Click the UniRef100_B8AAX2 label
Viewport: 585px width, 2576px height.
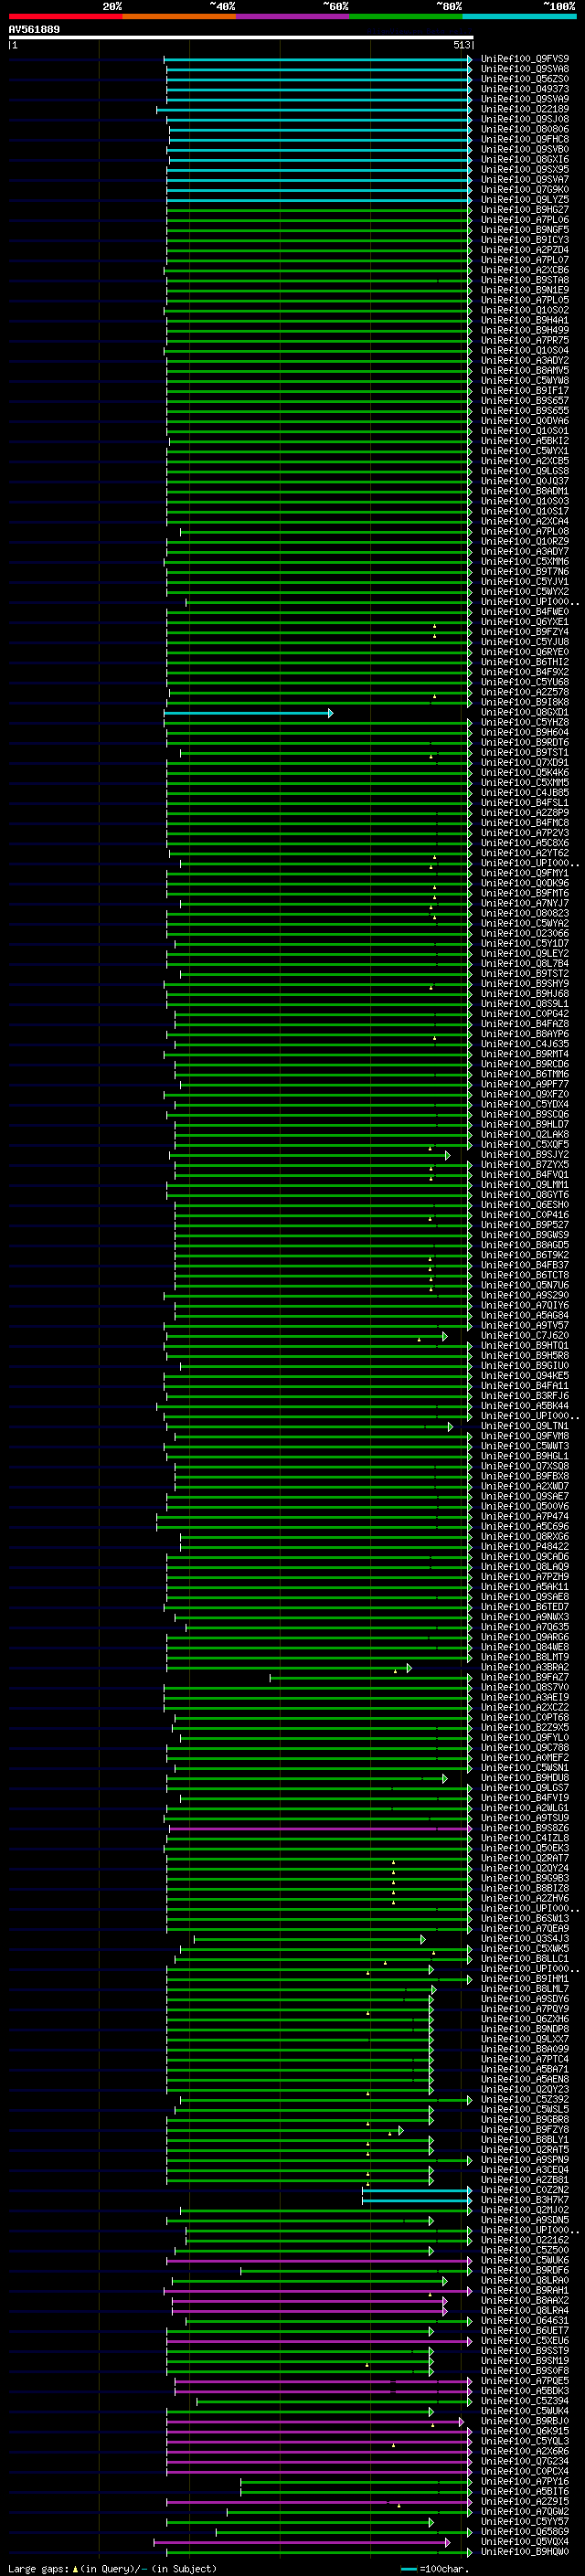[x=525, y=2301]
